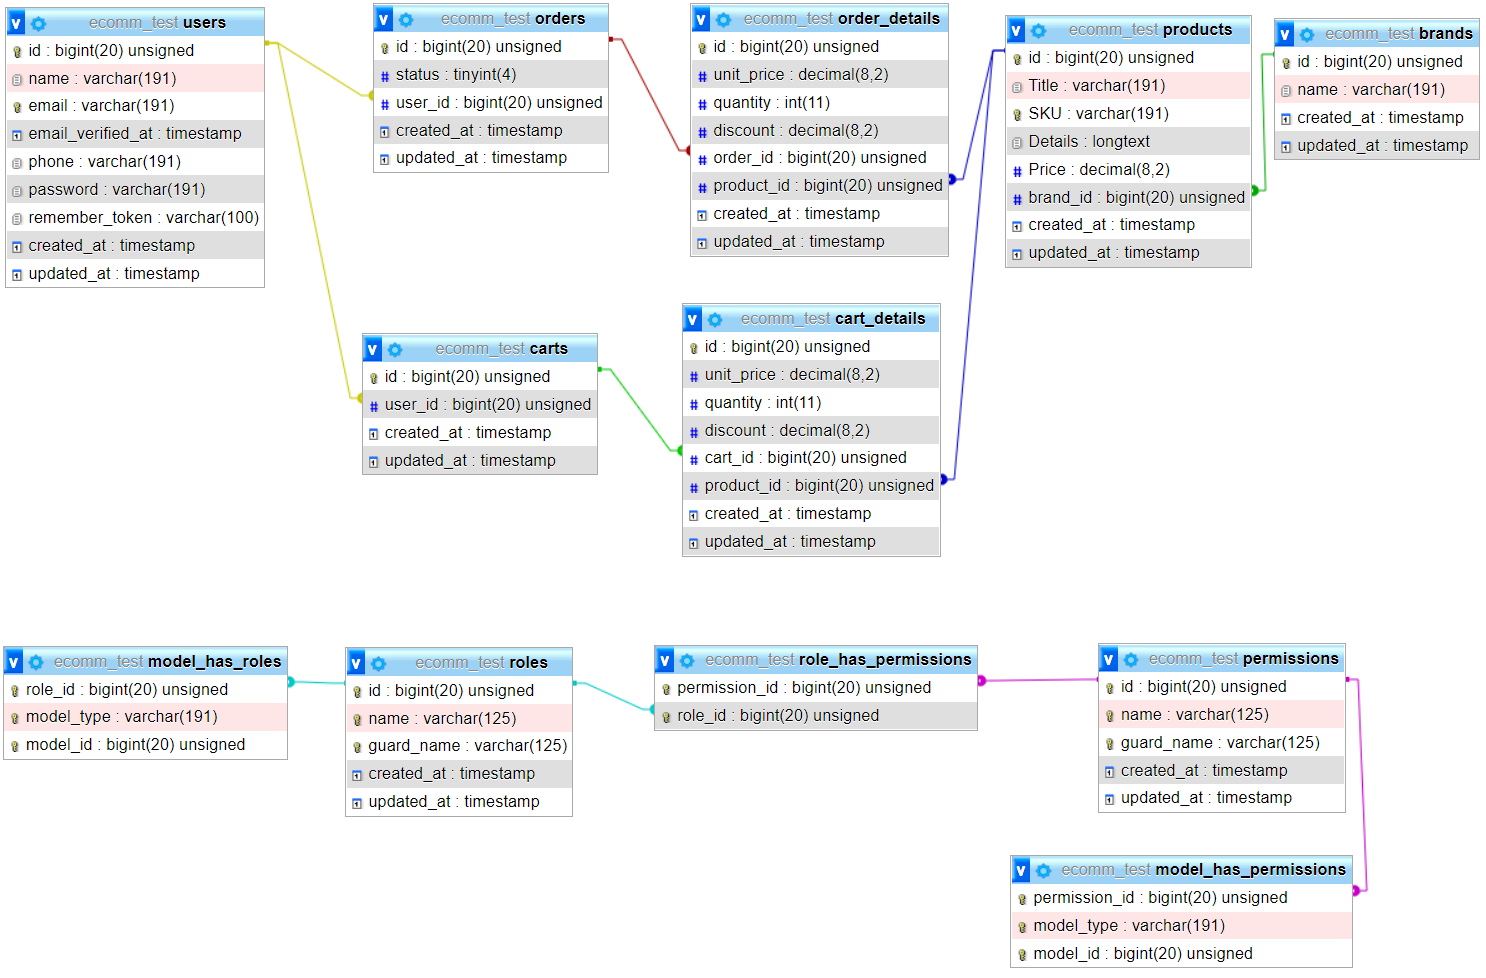
Task: Collapse the roles table with V toggle
Action: pyautogui.click(x=356, y=663)
